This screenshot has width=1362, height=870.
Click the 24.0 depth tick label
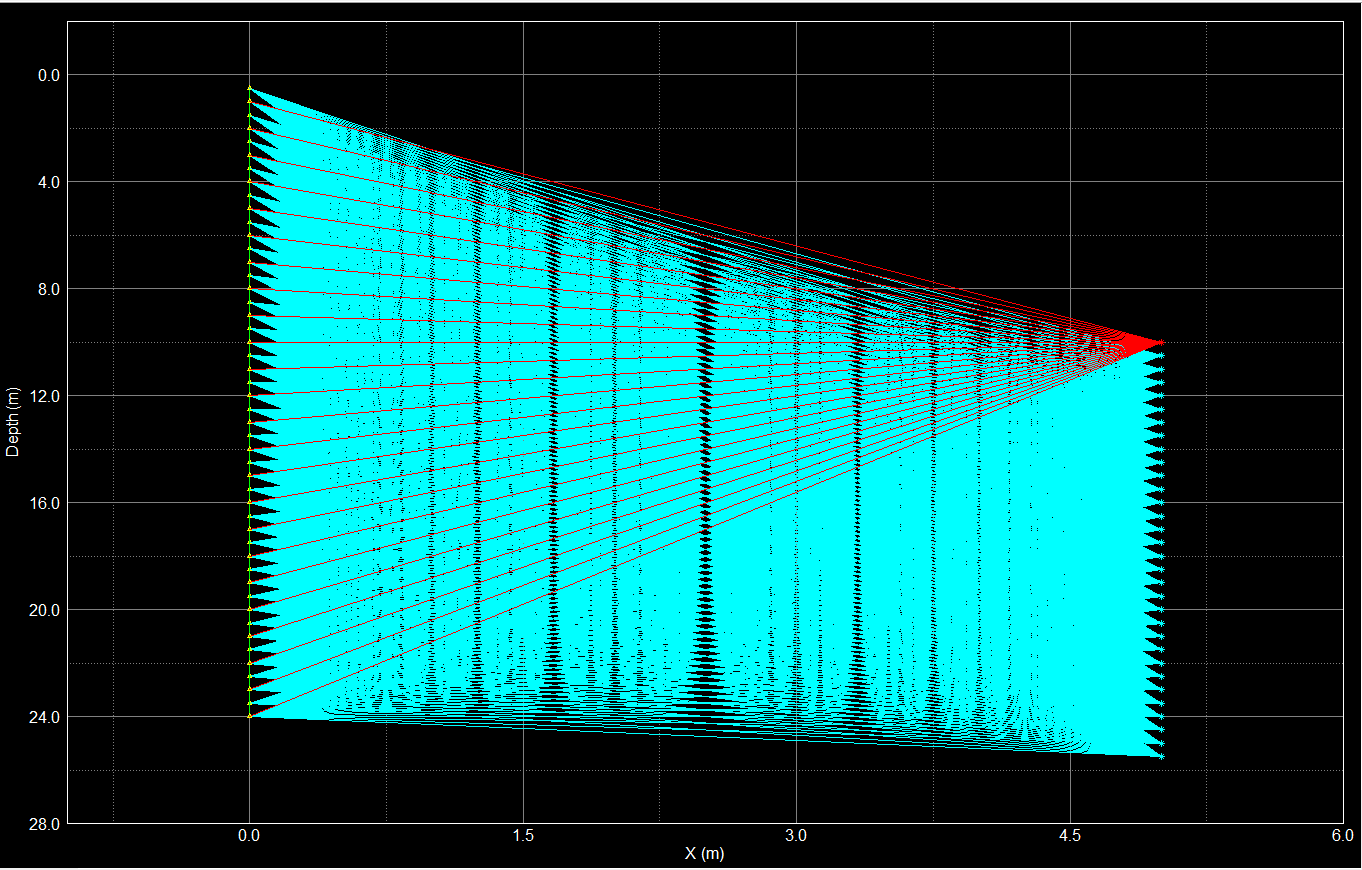coord(45,717)
